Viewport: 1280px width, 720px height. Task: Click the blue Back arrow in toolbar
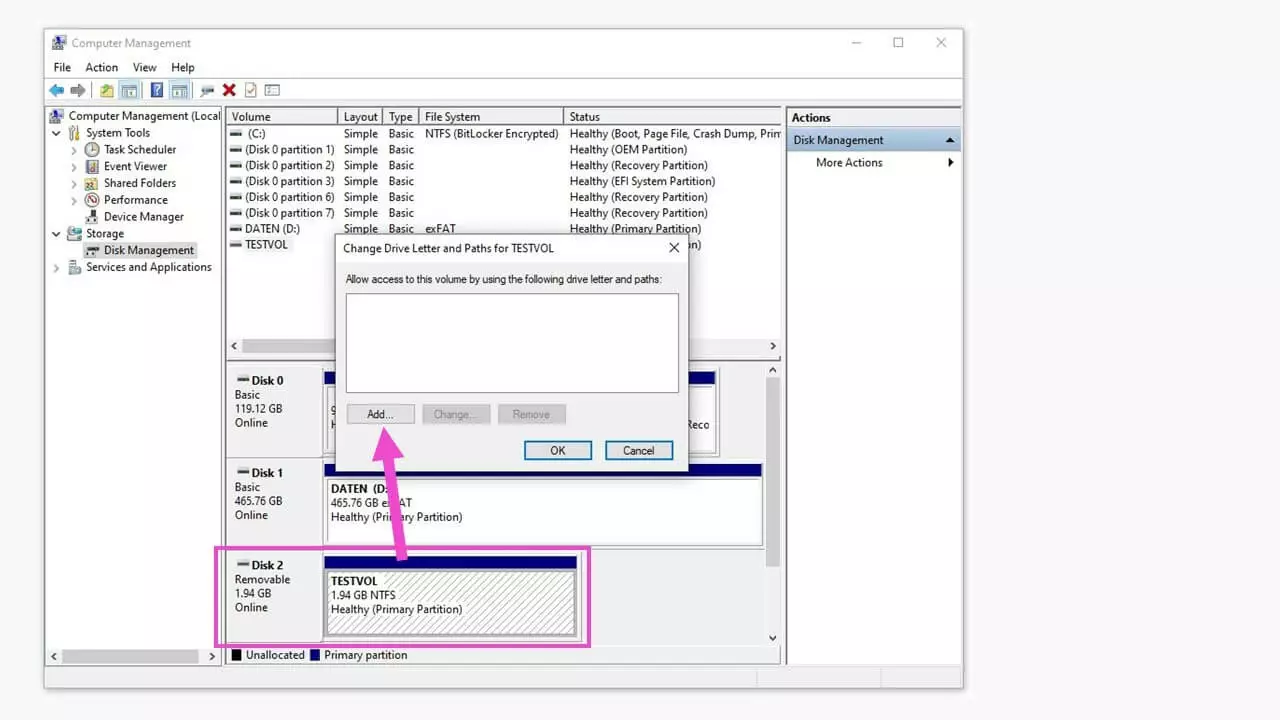[57, 91]
